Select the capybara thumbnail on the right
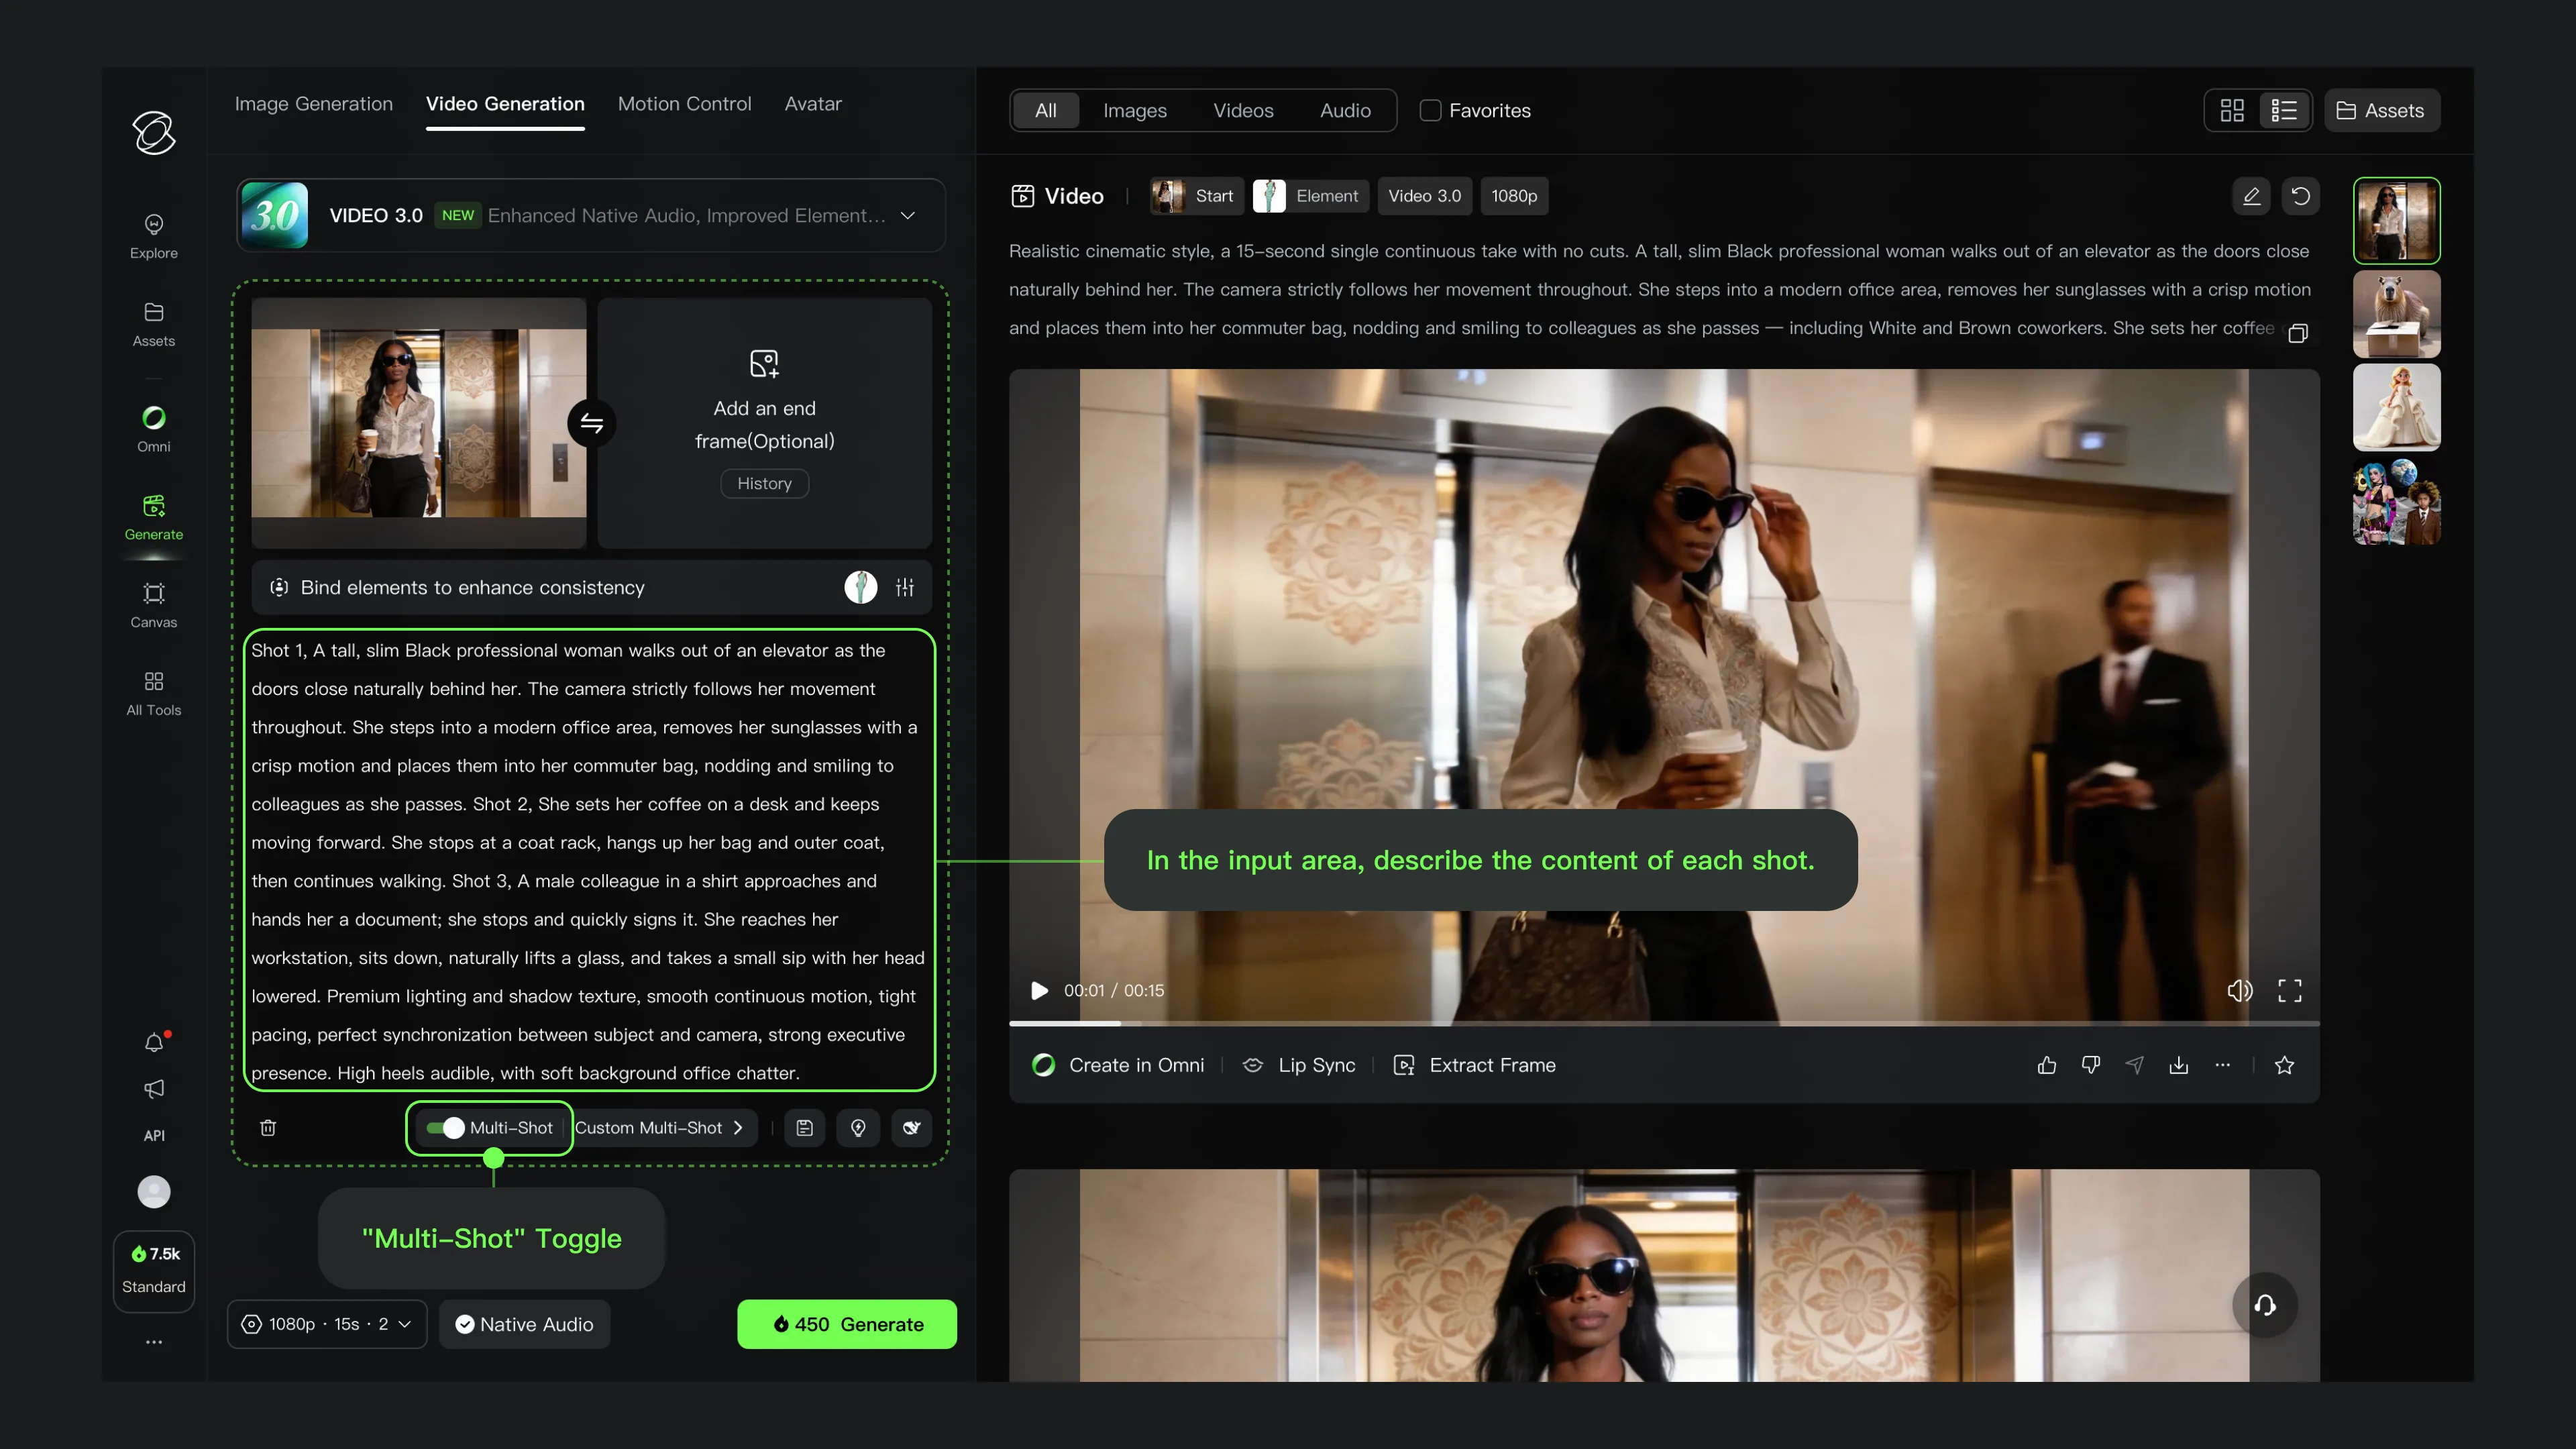Screen dimensions: 2576x1449 [x=2396, y=313]
